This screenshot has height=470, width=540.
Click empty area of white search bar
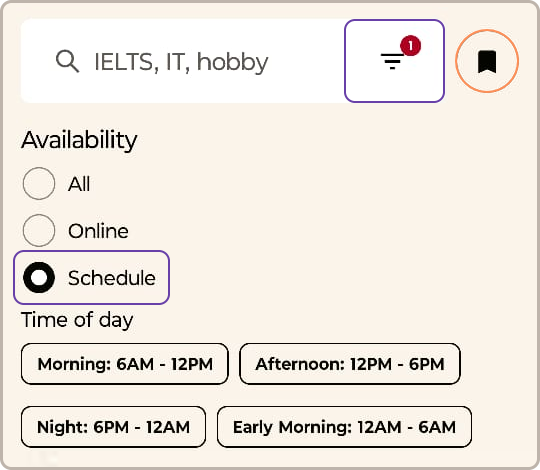pyautogui.click(x=307, y=61)
